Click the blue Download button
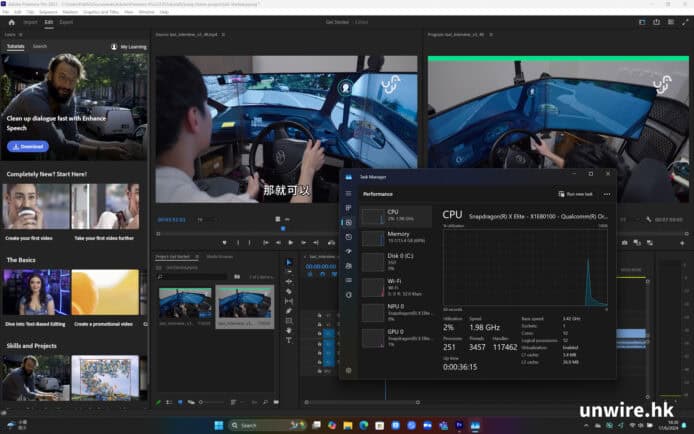This screenshot has width=694, height=434. (x=28, y=146)
